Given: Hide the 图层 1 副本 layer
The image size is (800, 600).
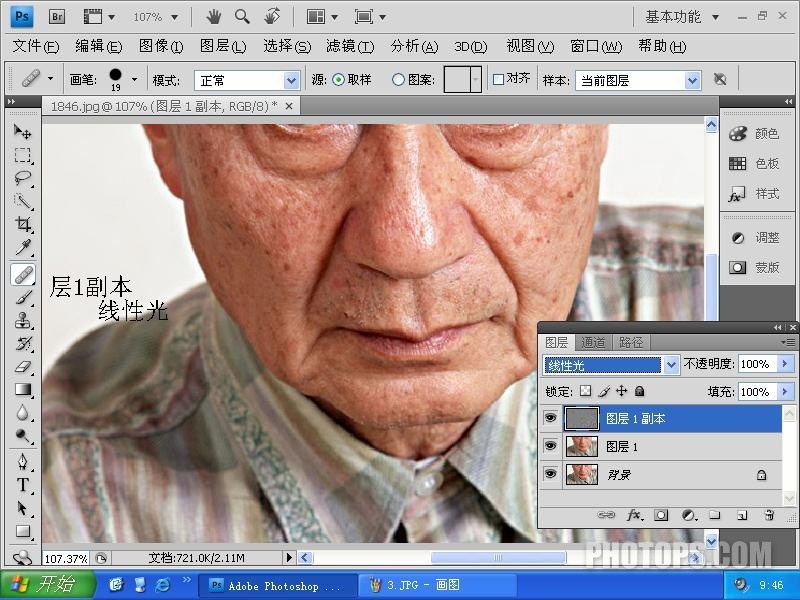Looking at the screenshot, I should click(550, 418).
